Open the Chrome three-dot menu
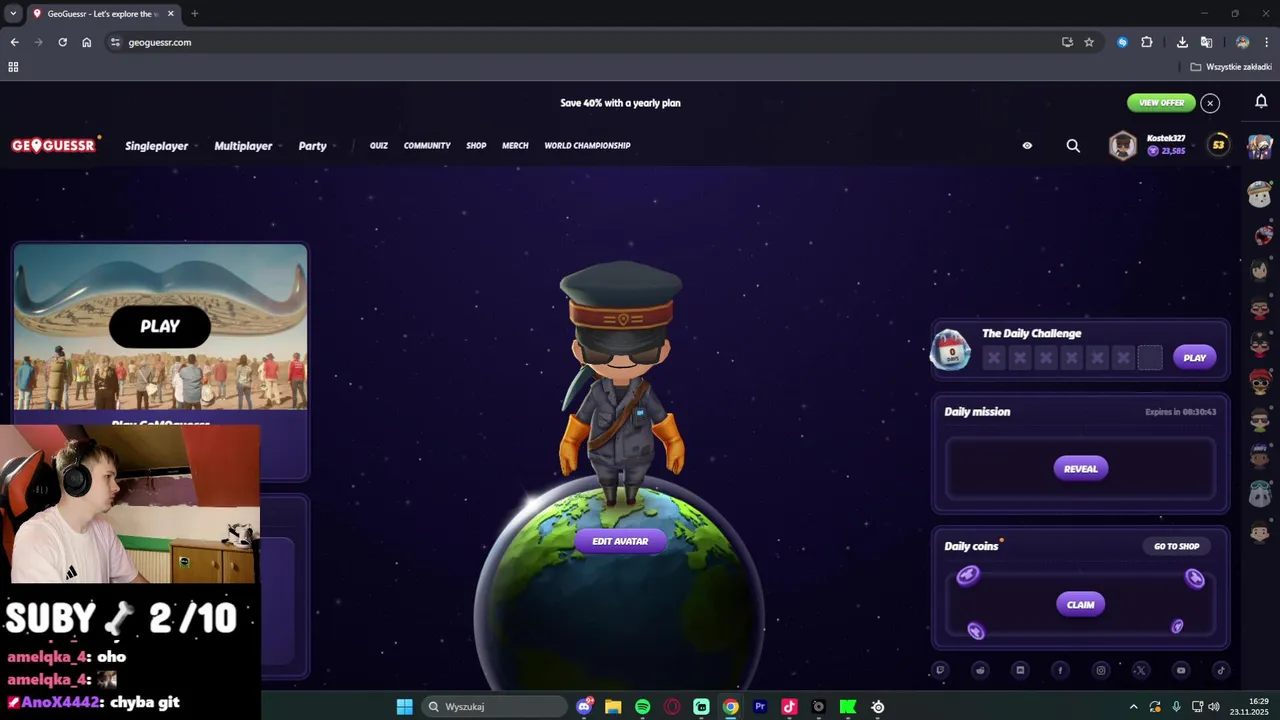1280x720 pixels. [1267, 42]
